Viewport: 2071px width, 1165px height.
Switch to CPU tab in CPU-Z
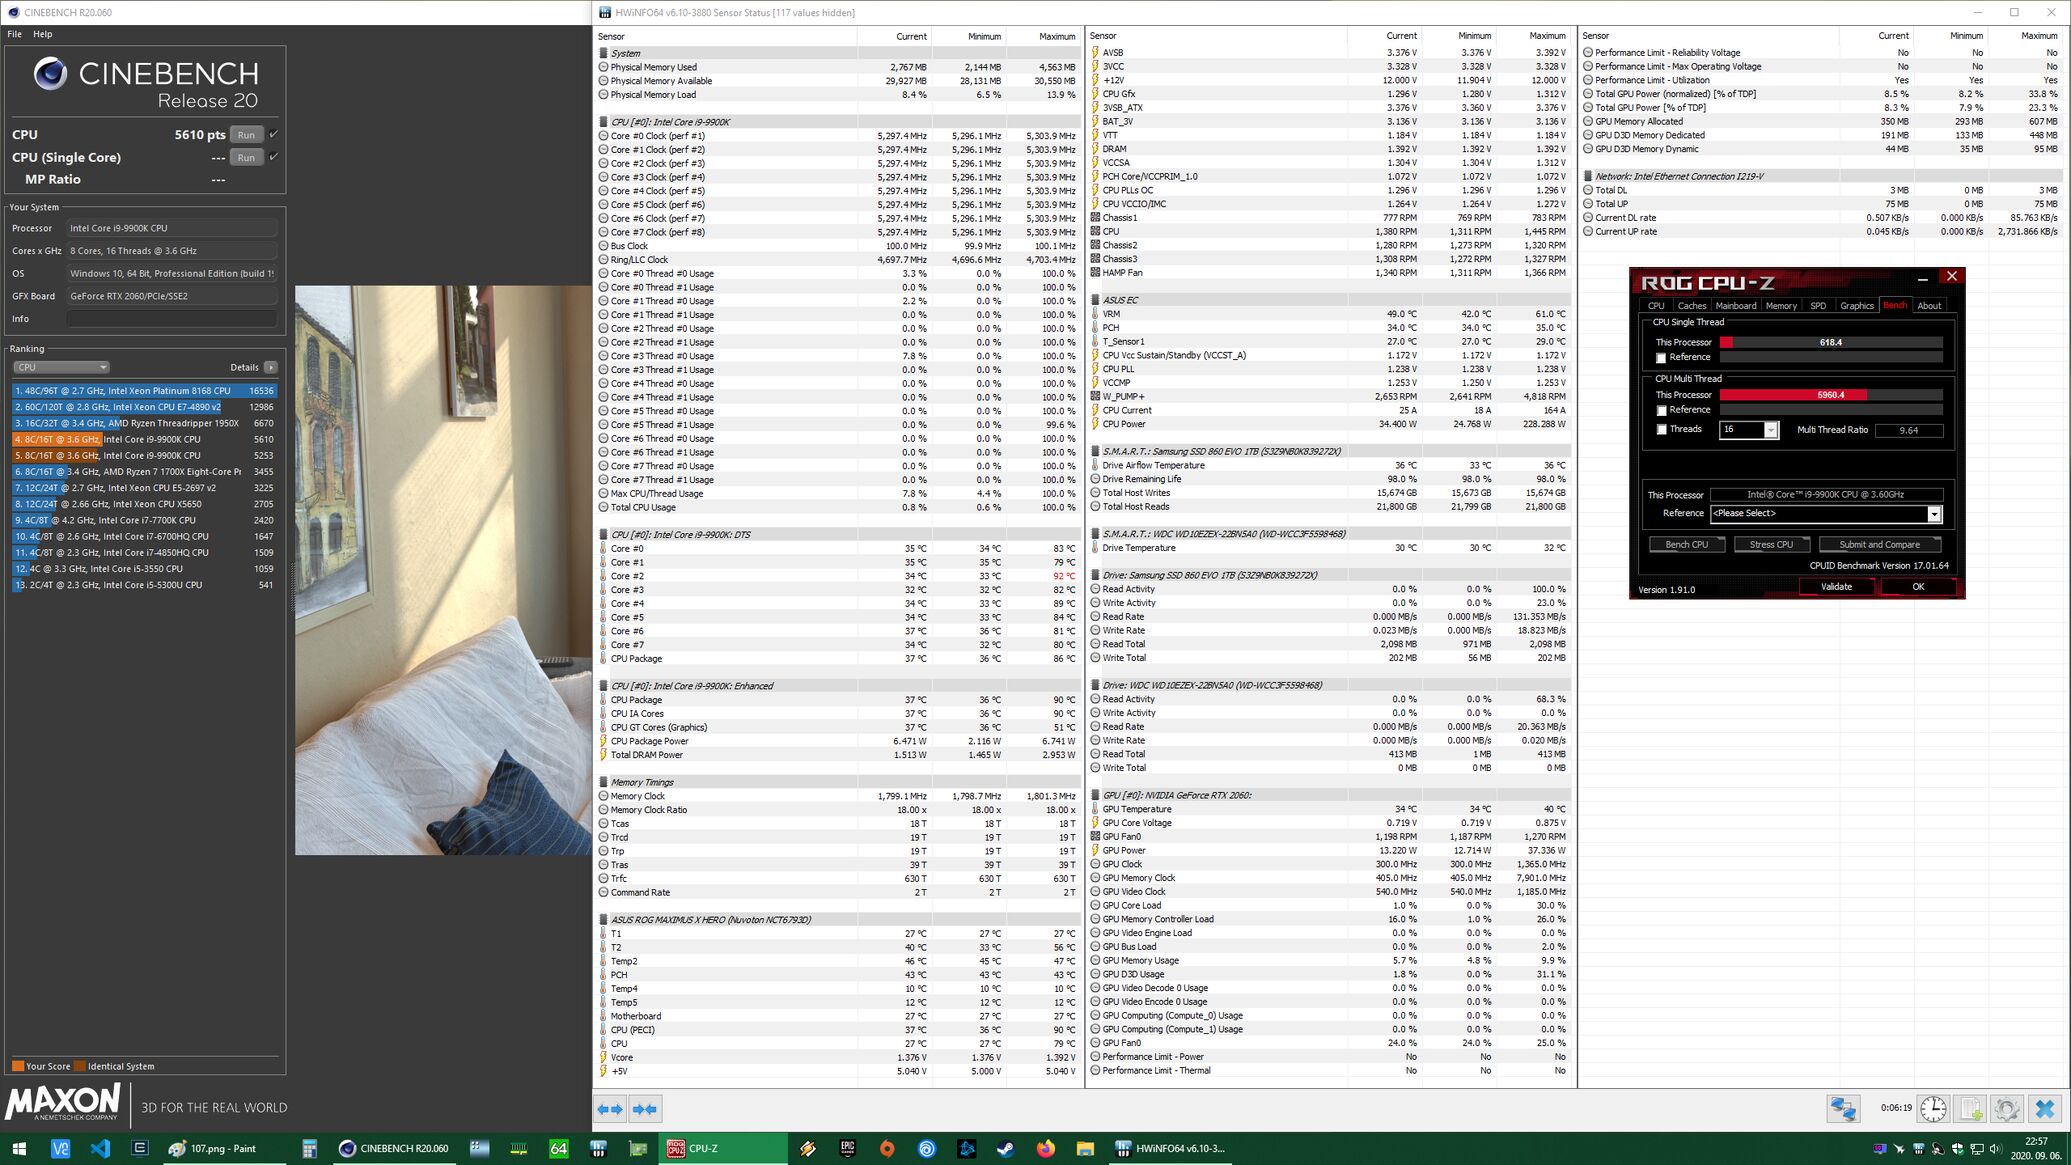[x=1656, y=306]
